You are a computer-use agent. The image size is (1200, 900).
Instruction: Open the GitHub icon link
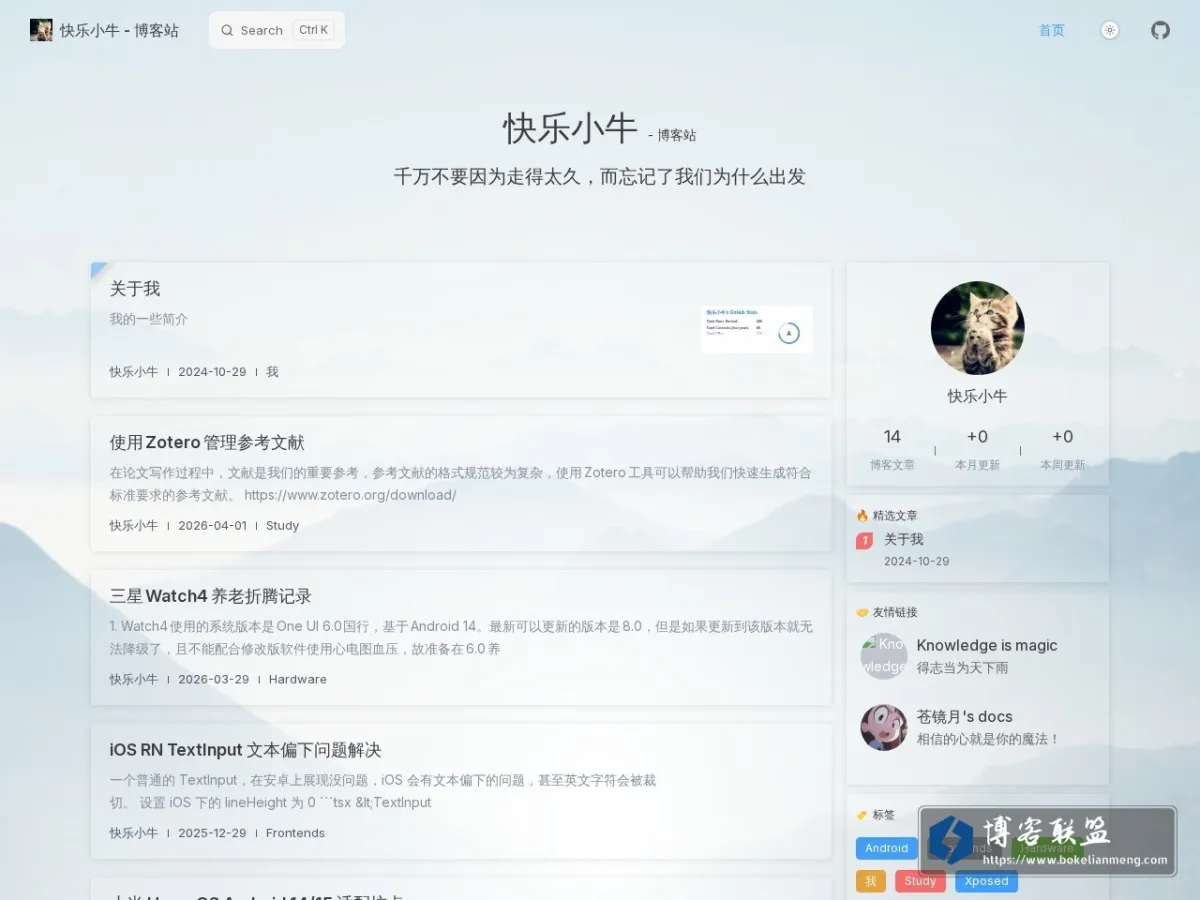[x=1160, y=30]
